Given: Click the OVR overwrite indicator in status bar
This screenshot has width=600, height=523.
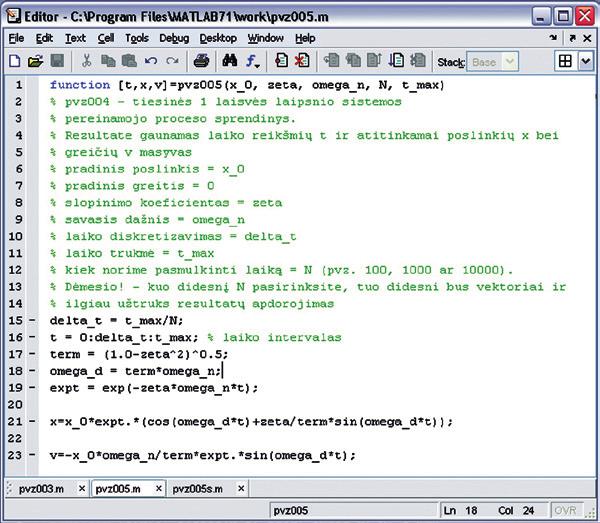Looking at the screenshot, I should (x=565, y=510).
